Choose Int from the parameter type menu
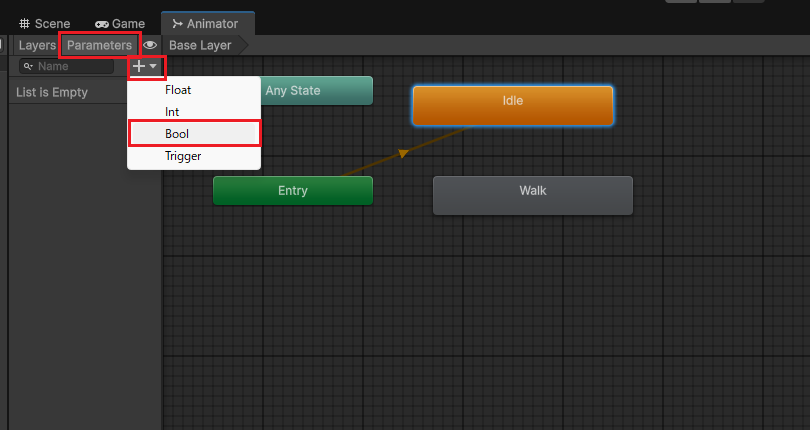 [172, 112]
